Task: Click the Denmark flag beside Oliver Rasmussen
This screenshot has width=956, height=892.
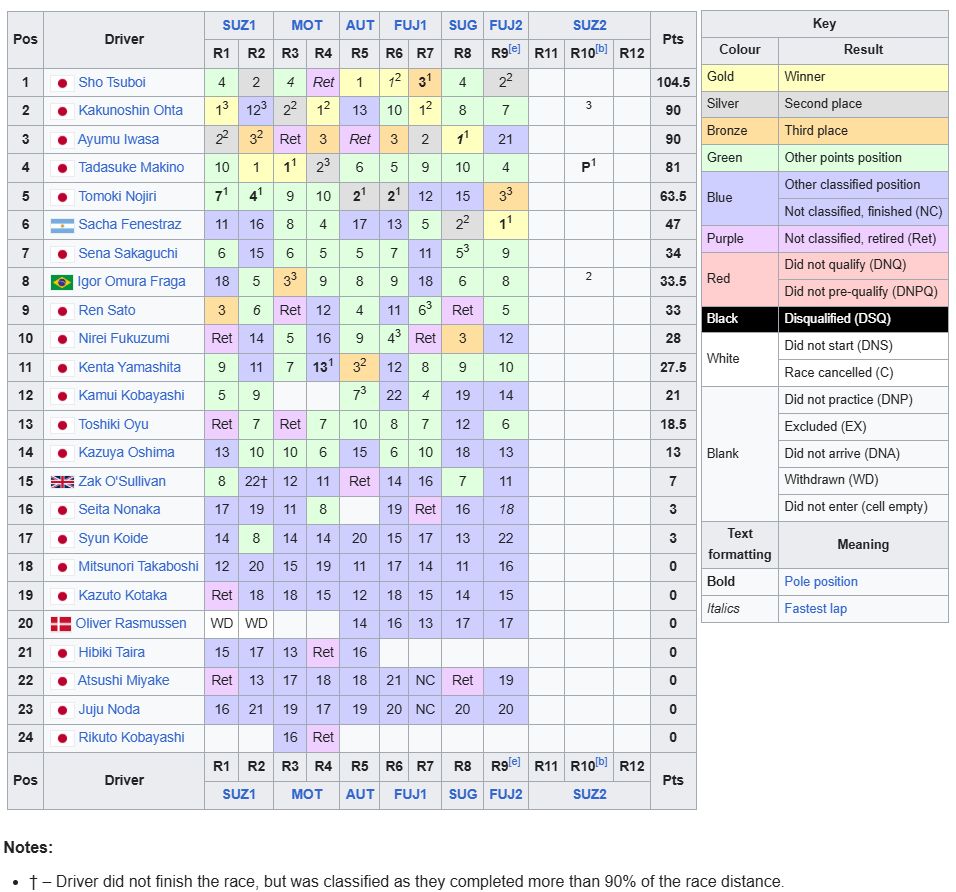Action: coord(61,623)
